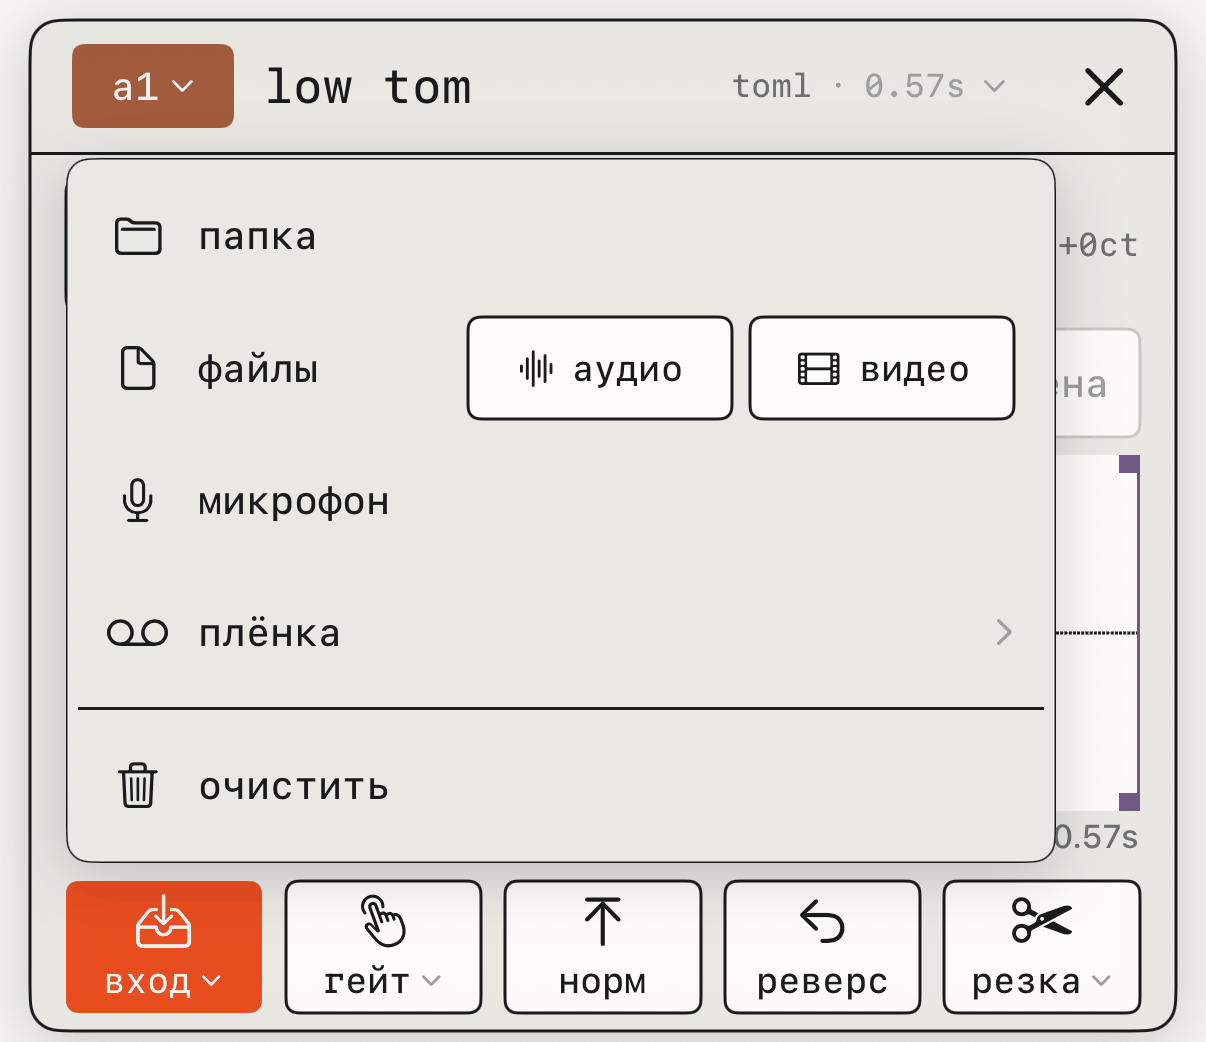1206x1042 pixels.
Task: Click the bottom purple waveform end handle
Action: point(1129,802)
